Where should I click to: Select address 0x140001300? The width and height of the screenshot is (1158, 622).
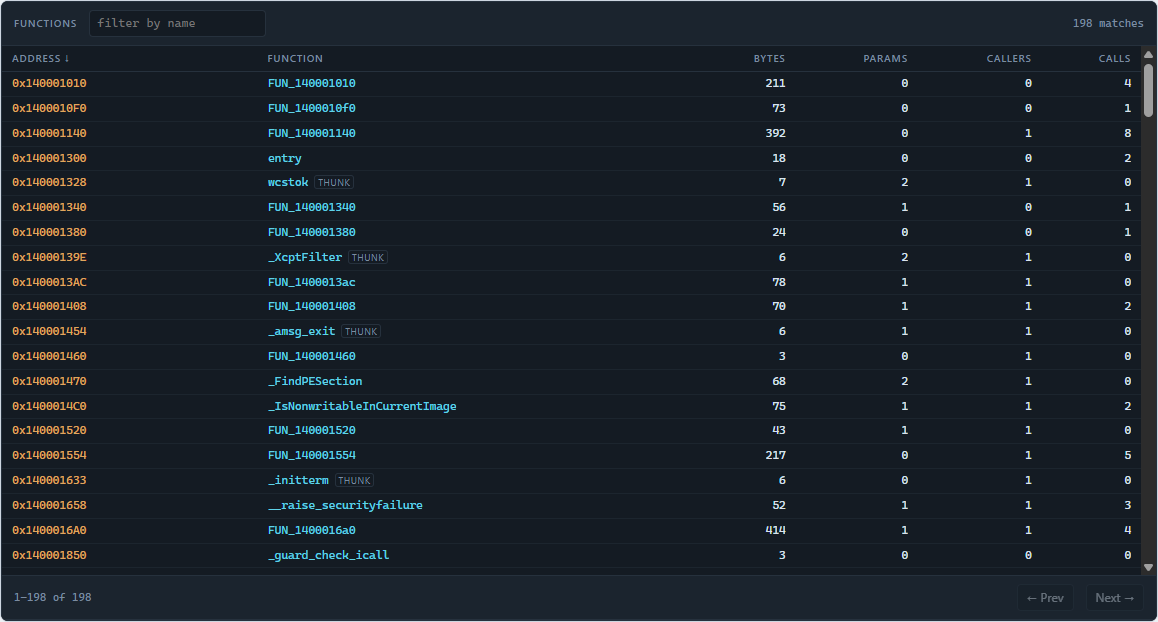tap(49, 158)
